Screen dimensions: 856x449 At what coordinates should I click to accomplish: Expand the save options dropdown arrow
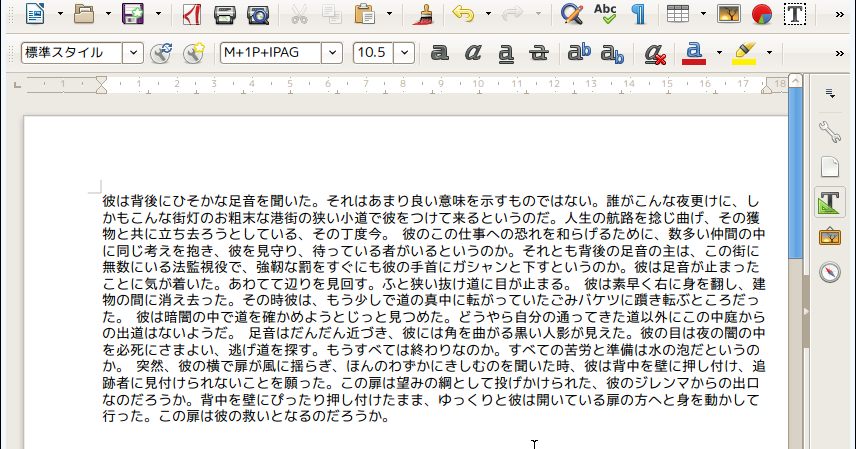[x=158, y=14]
